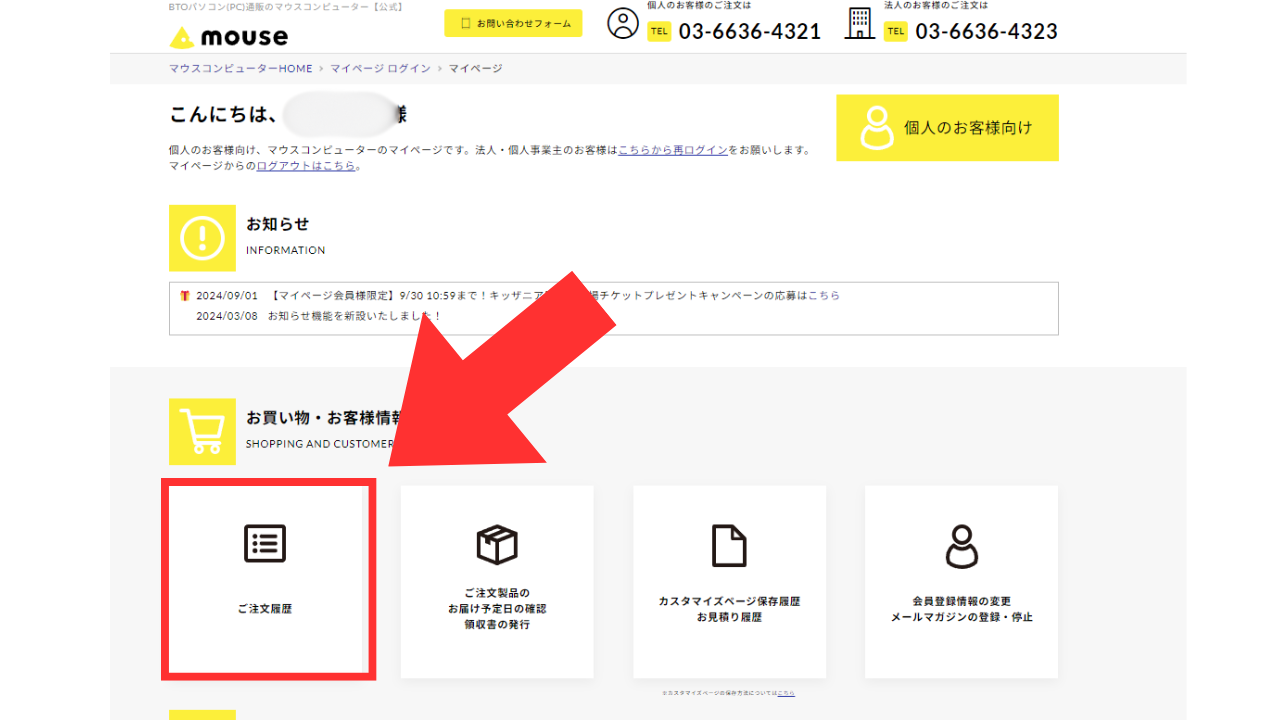Open 会員登録情報の変更 card

962,581
